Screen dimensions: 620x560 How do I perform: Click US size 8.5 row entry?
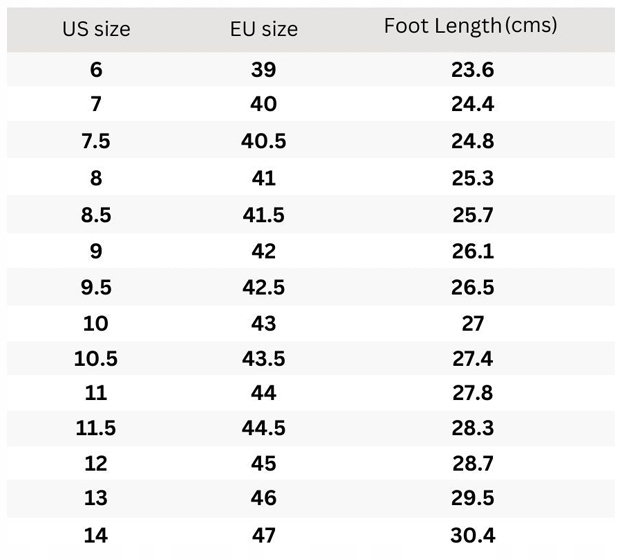click(96, 215)
